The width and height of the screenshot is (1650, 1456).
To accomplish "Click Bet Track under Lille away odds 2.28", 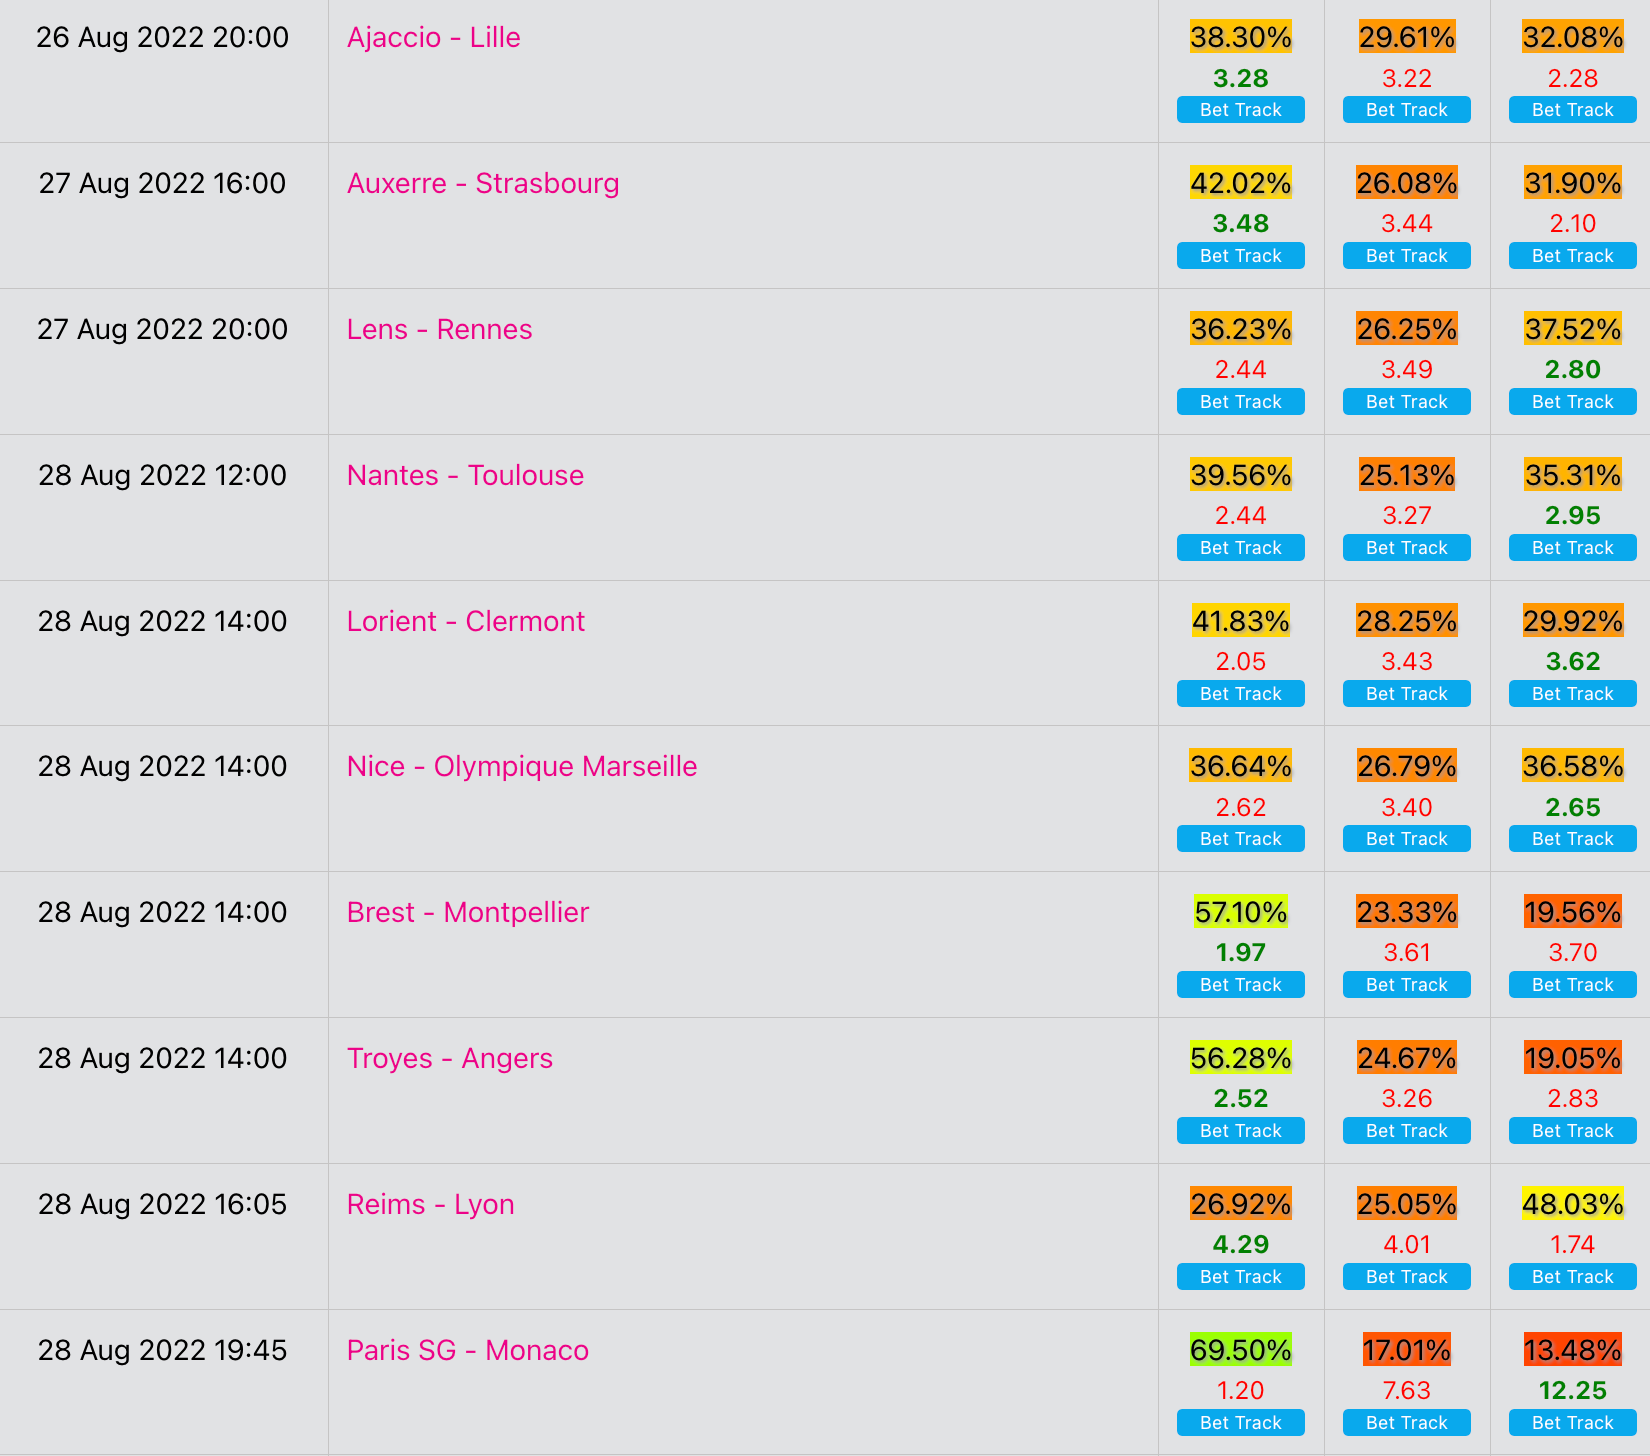I will (x=1573, y=110).
